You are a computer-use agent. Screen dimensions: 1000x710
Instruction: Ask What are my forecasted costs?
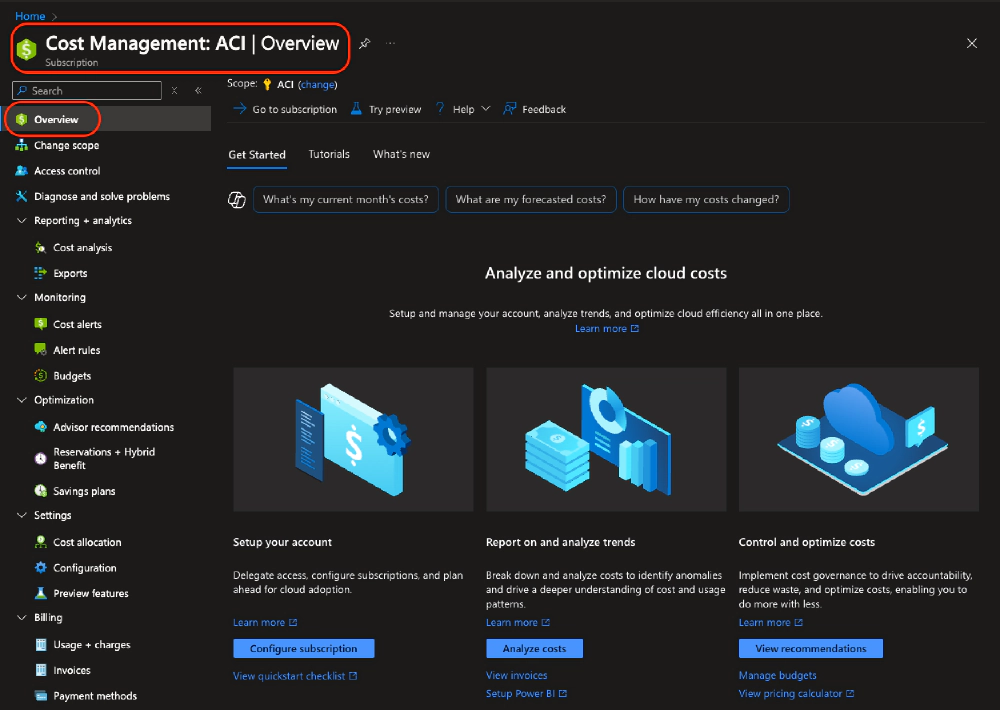[x=531, y=200]
